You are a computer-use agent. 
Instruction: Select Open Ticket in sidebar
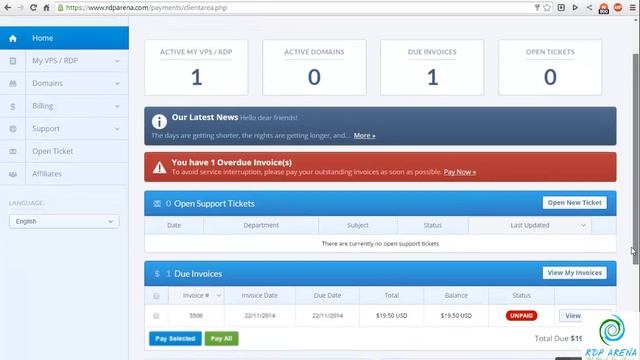64,151
